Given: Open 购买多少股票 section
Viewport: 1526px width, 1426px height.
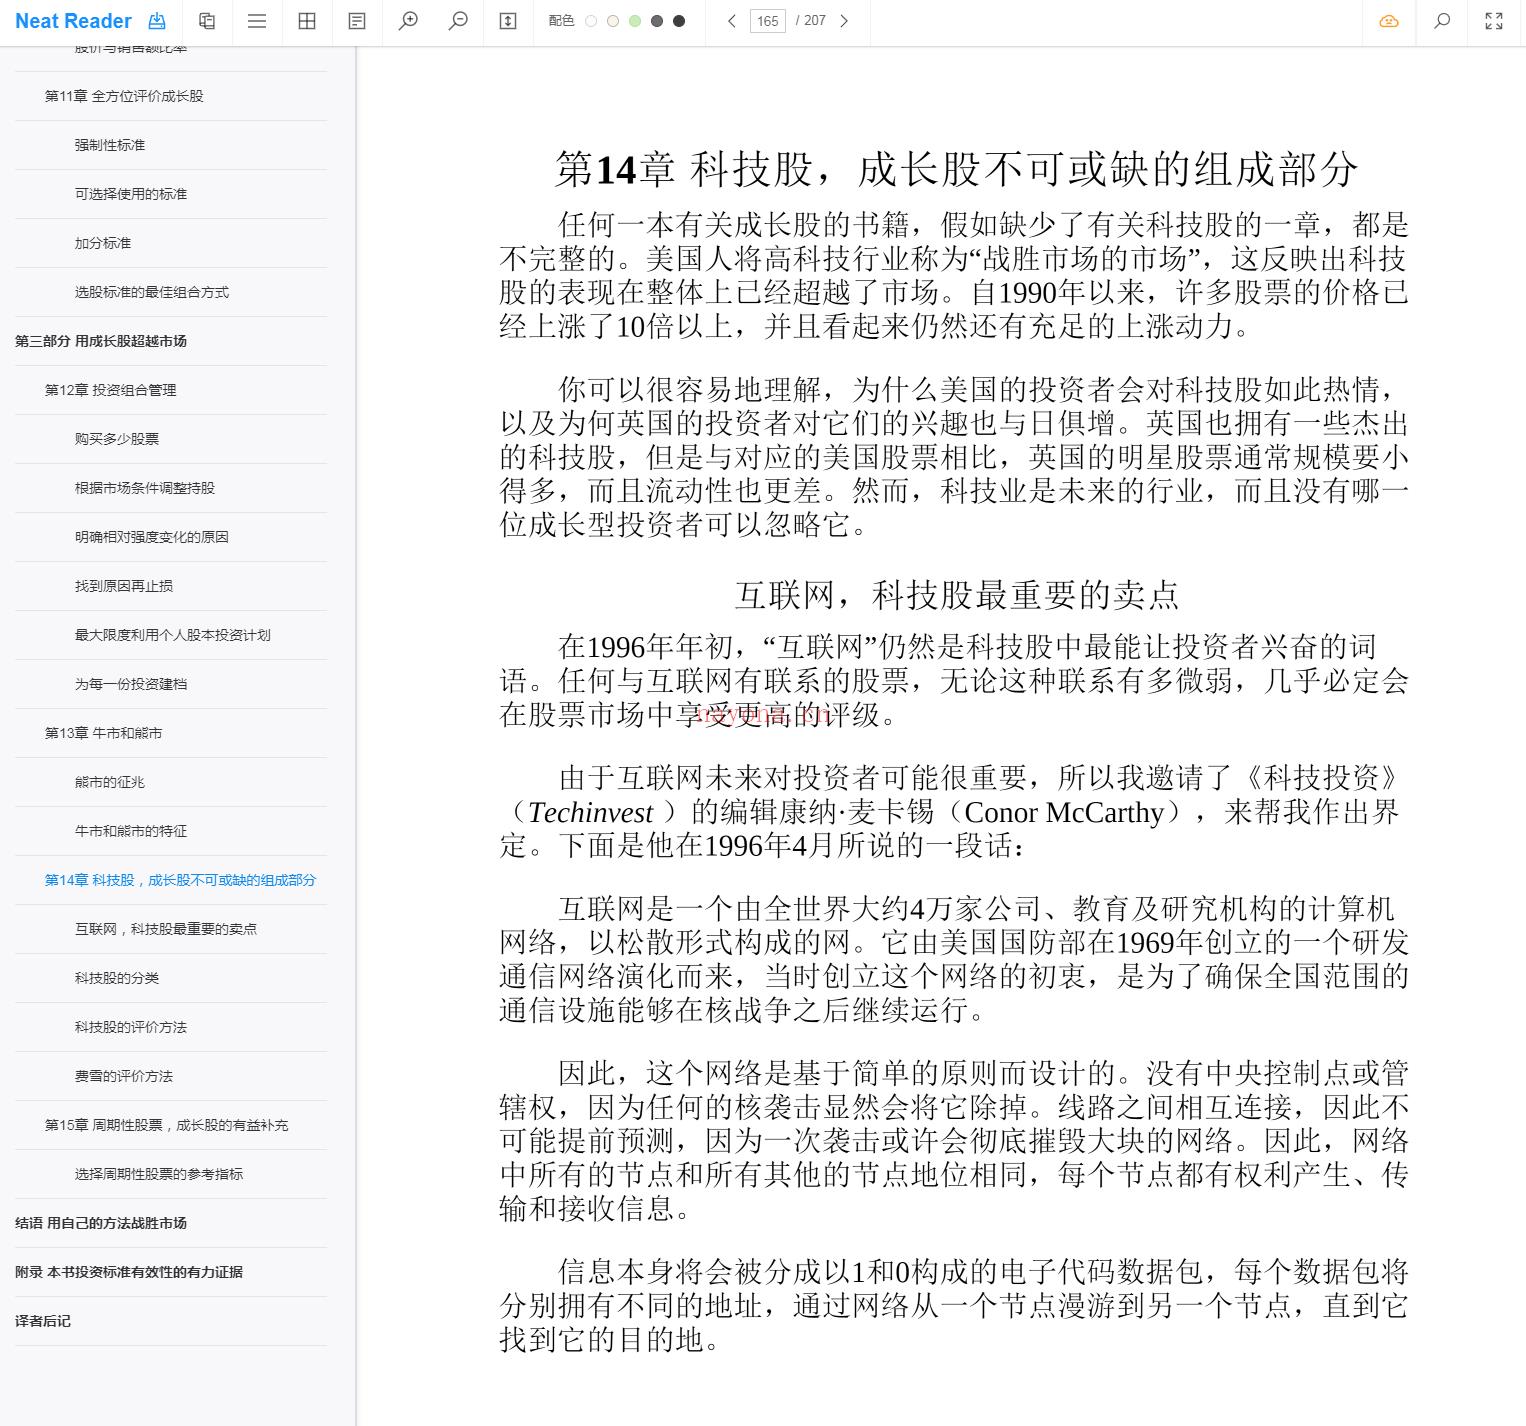Looking at the screenshot, I should pyautogui.click(x=117, y=439).
